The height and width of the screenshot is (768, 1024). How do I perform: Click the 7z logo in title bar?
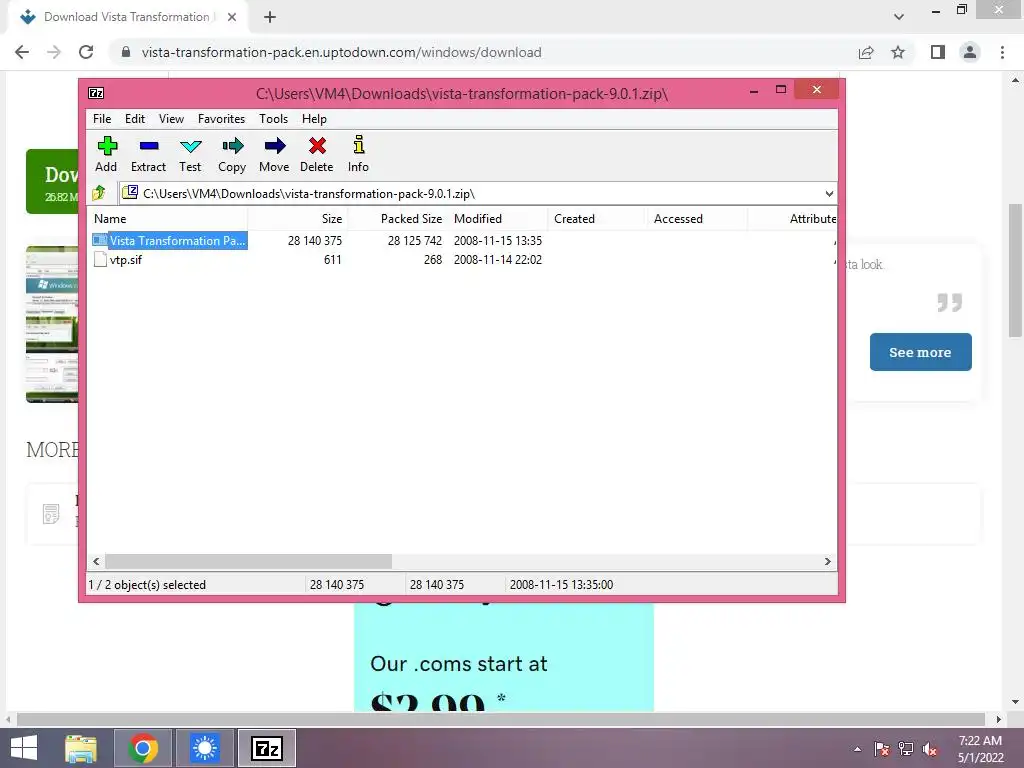(x=96, y=93)
